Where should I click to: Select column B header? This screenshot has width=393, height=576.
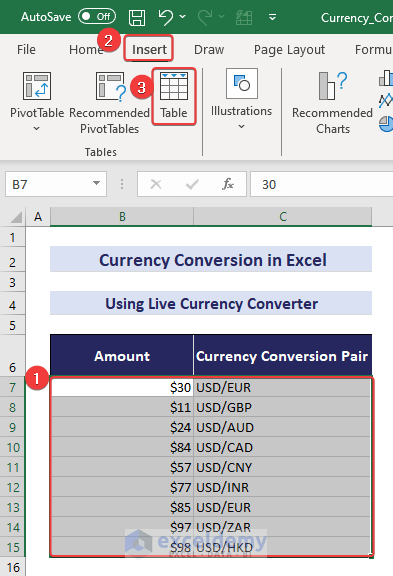point(122,216)
